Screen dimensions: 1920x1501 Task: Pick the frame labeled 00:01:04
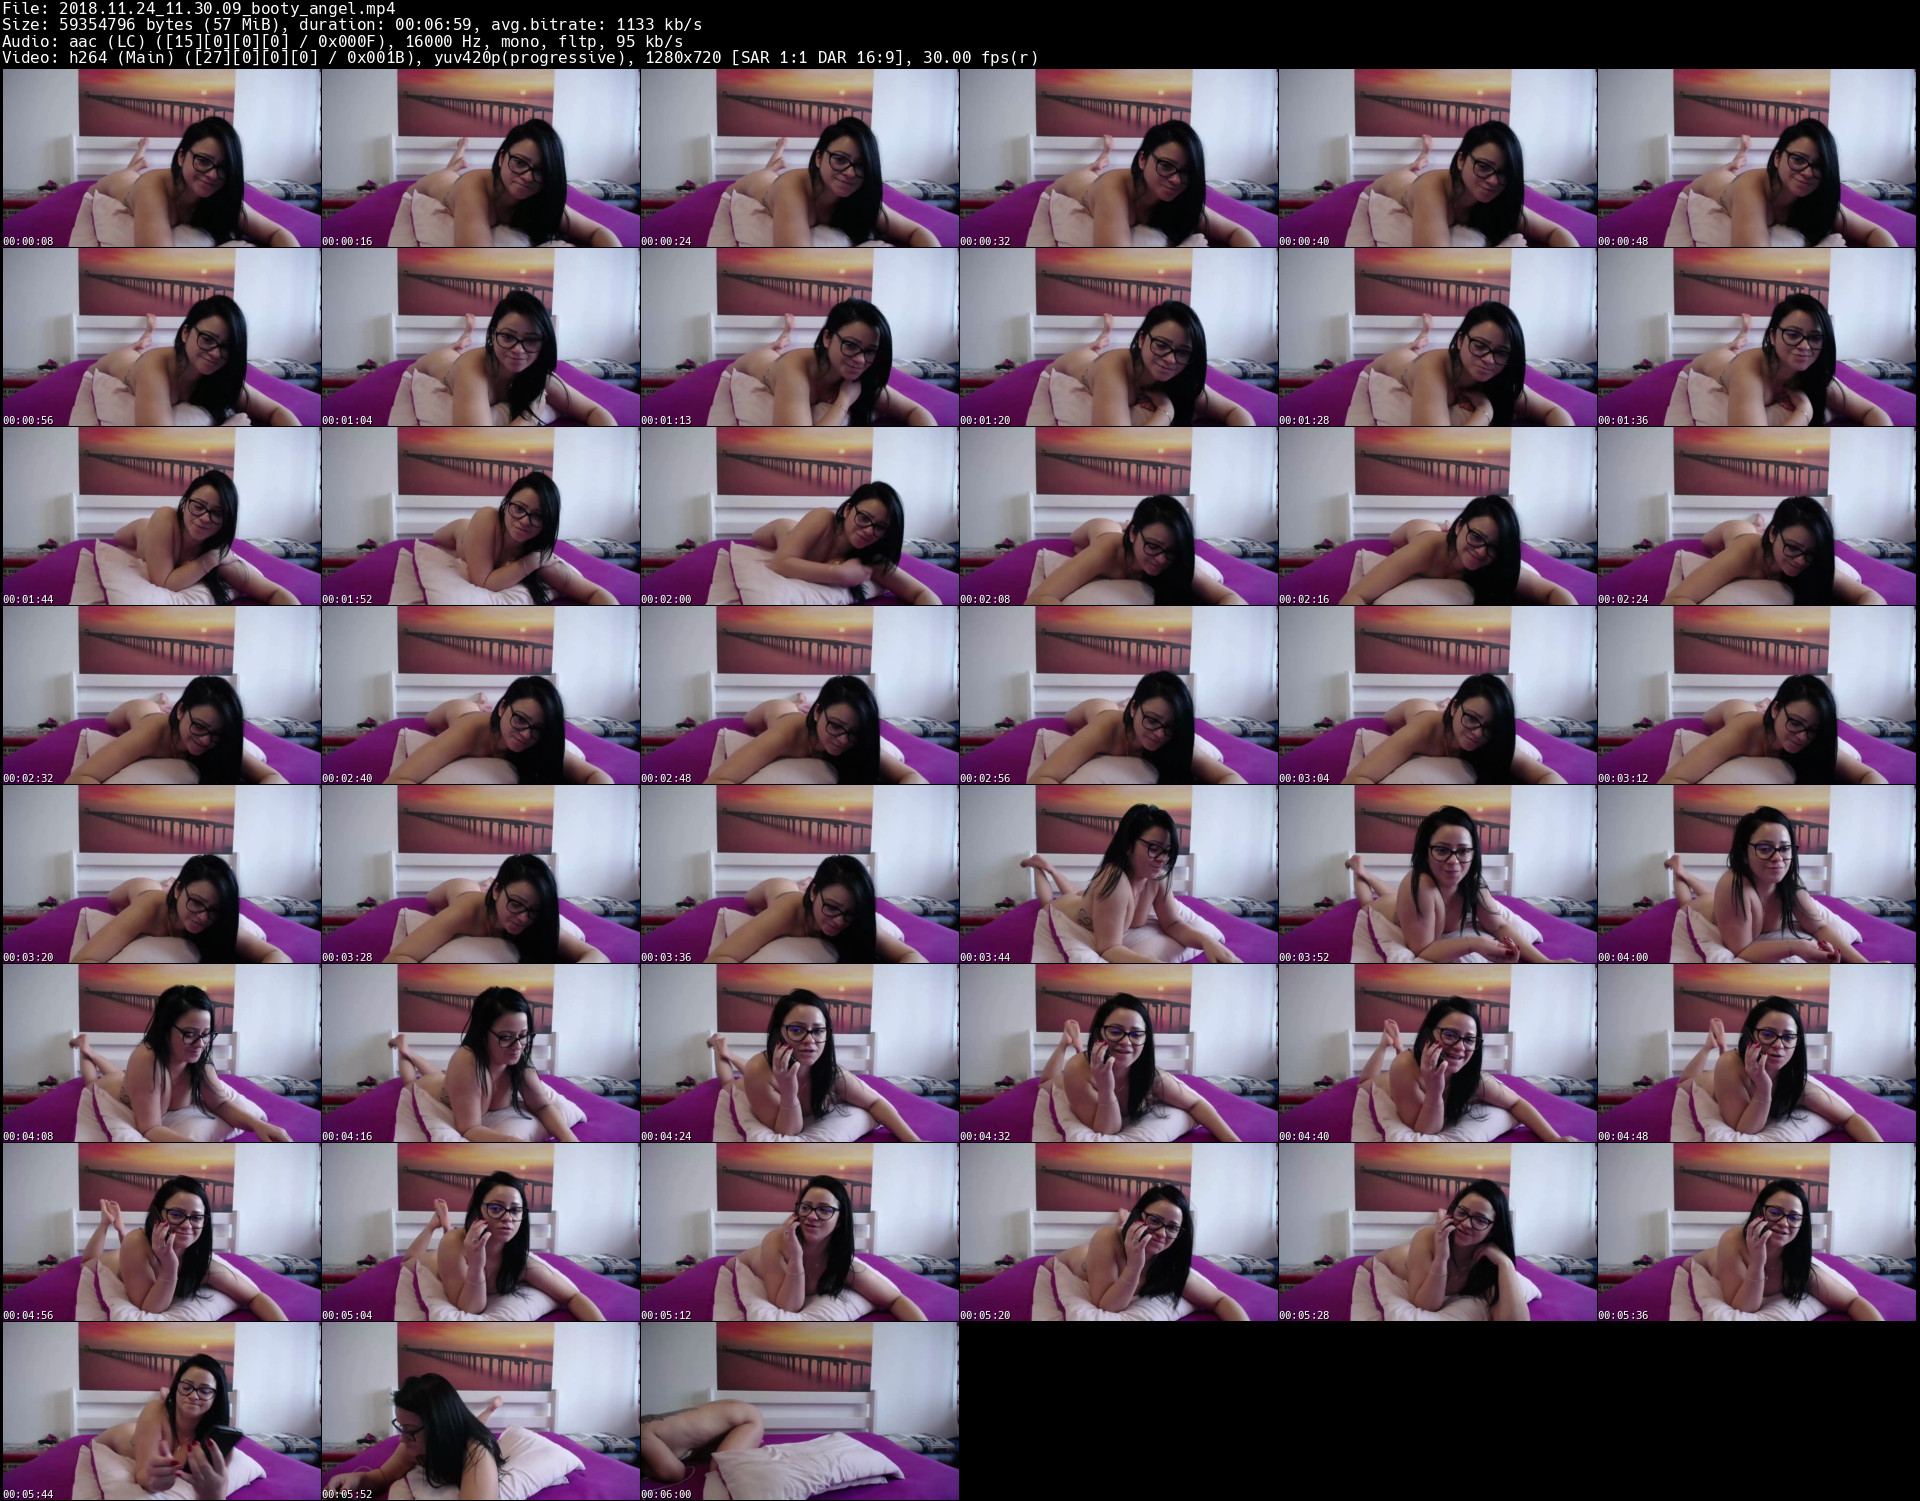click(x=480, y=337)
